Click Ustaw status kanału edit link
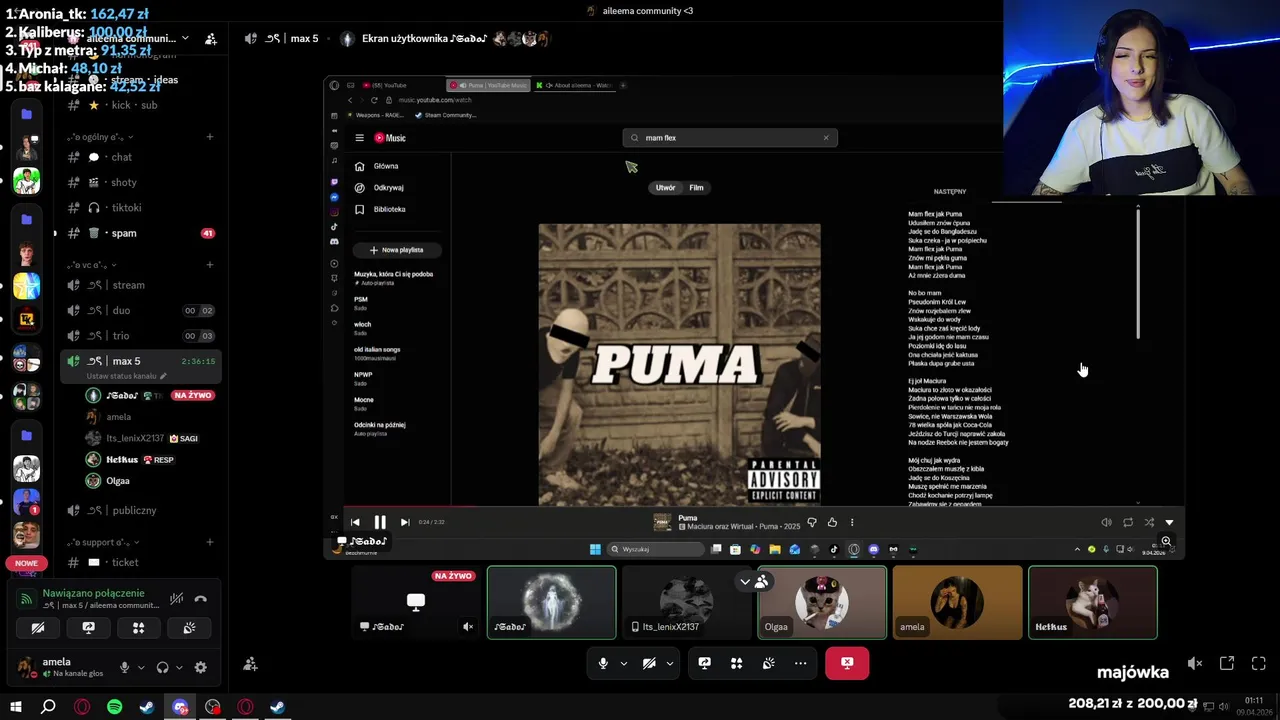The height and width of the screenshot is (720, 1280). click(126, 376)
